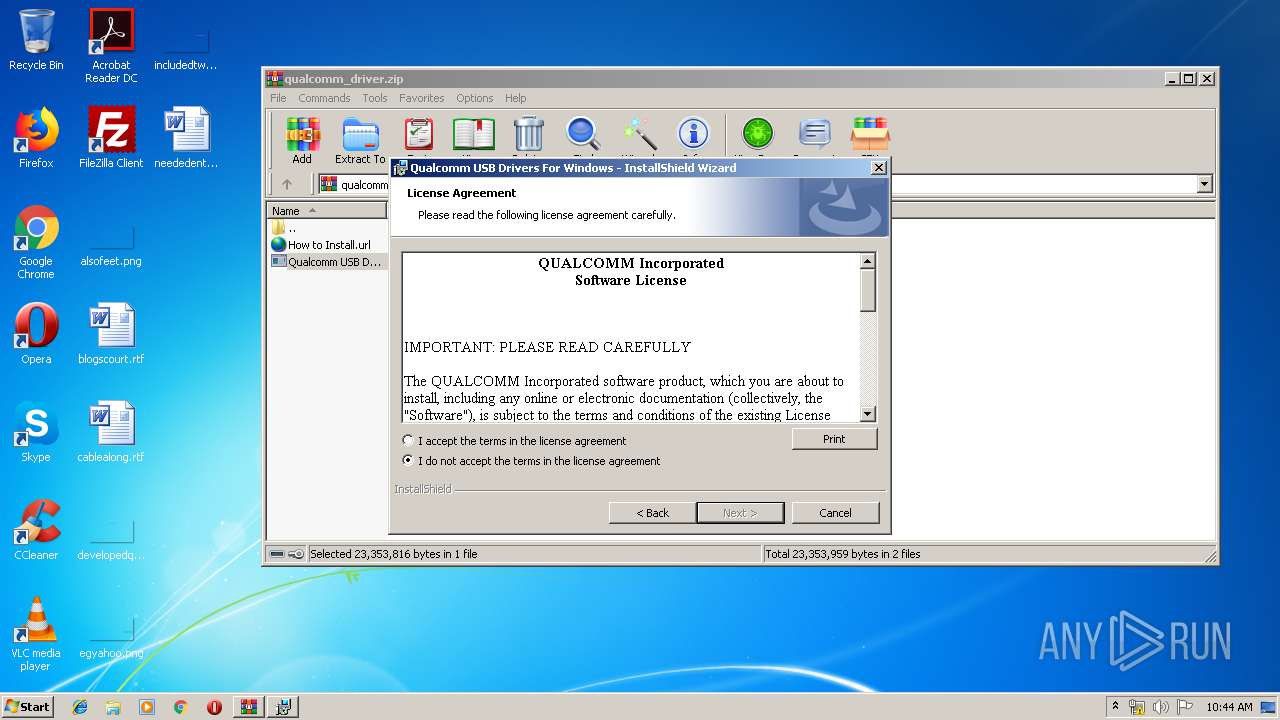Viewport: 1280px width, 720px height.
Task: Open Recycle Bin on desktop
Action: pos(36,40)
